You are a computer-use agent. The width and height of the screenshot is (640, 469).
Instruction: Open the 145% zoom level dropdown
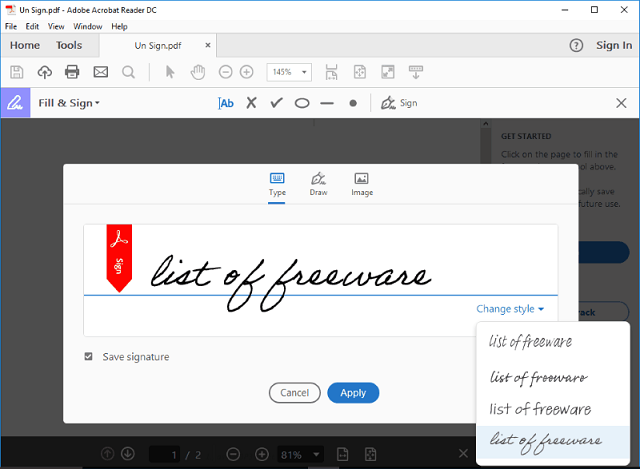(x=289, y=72)
